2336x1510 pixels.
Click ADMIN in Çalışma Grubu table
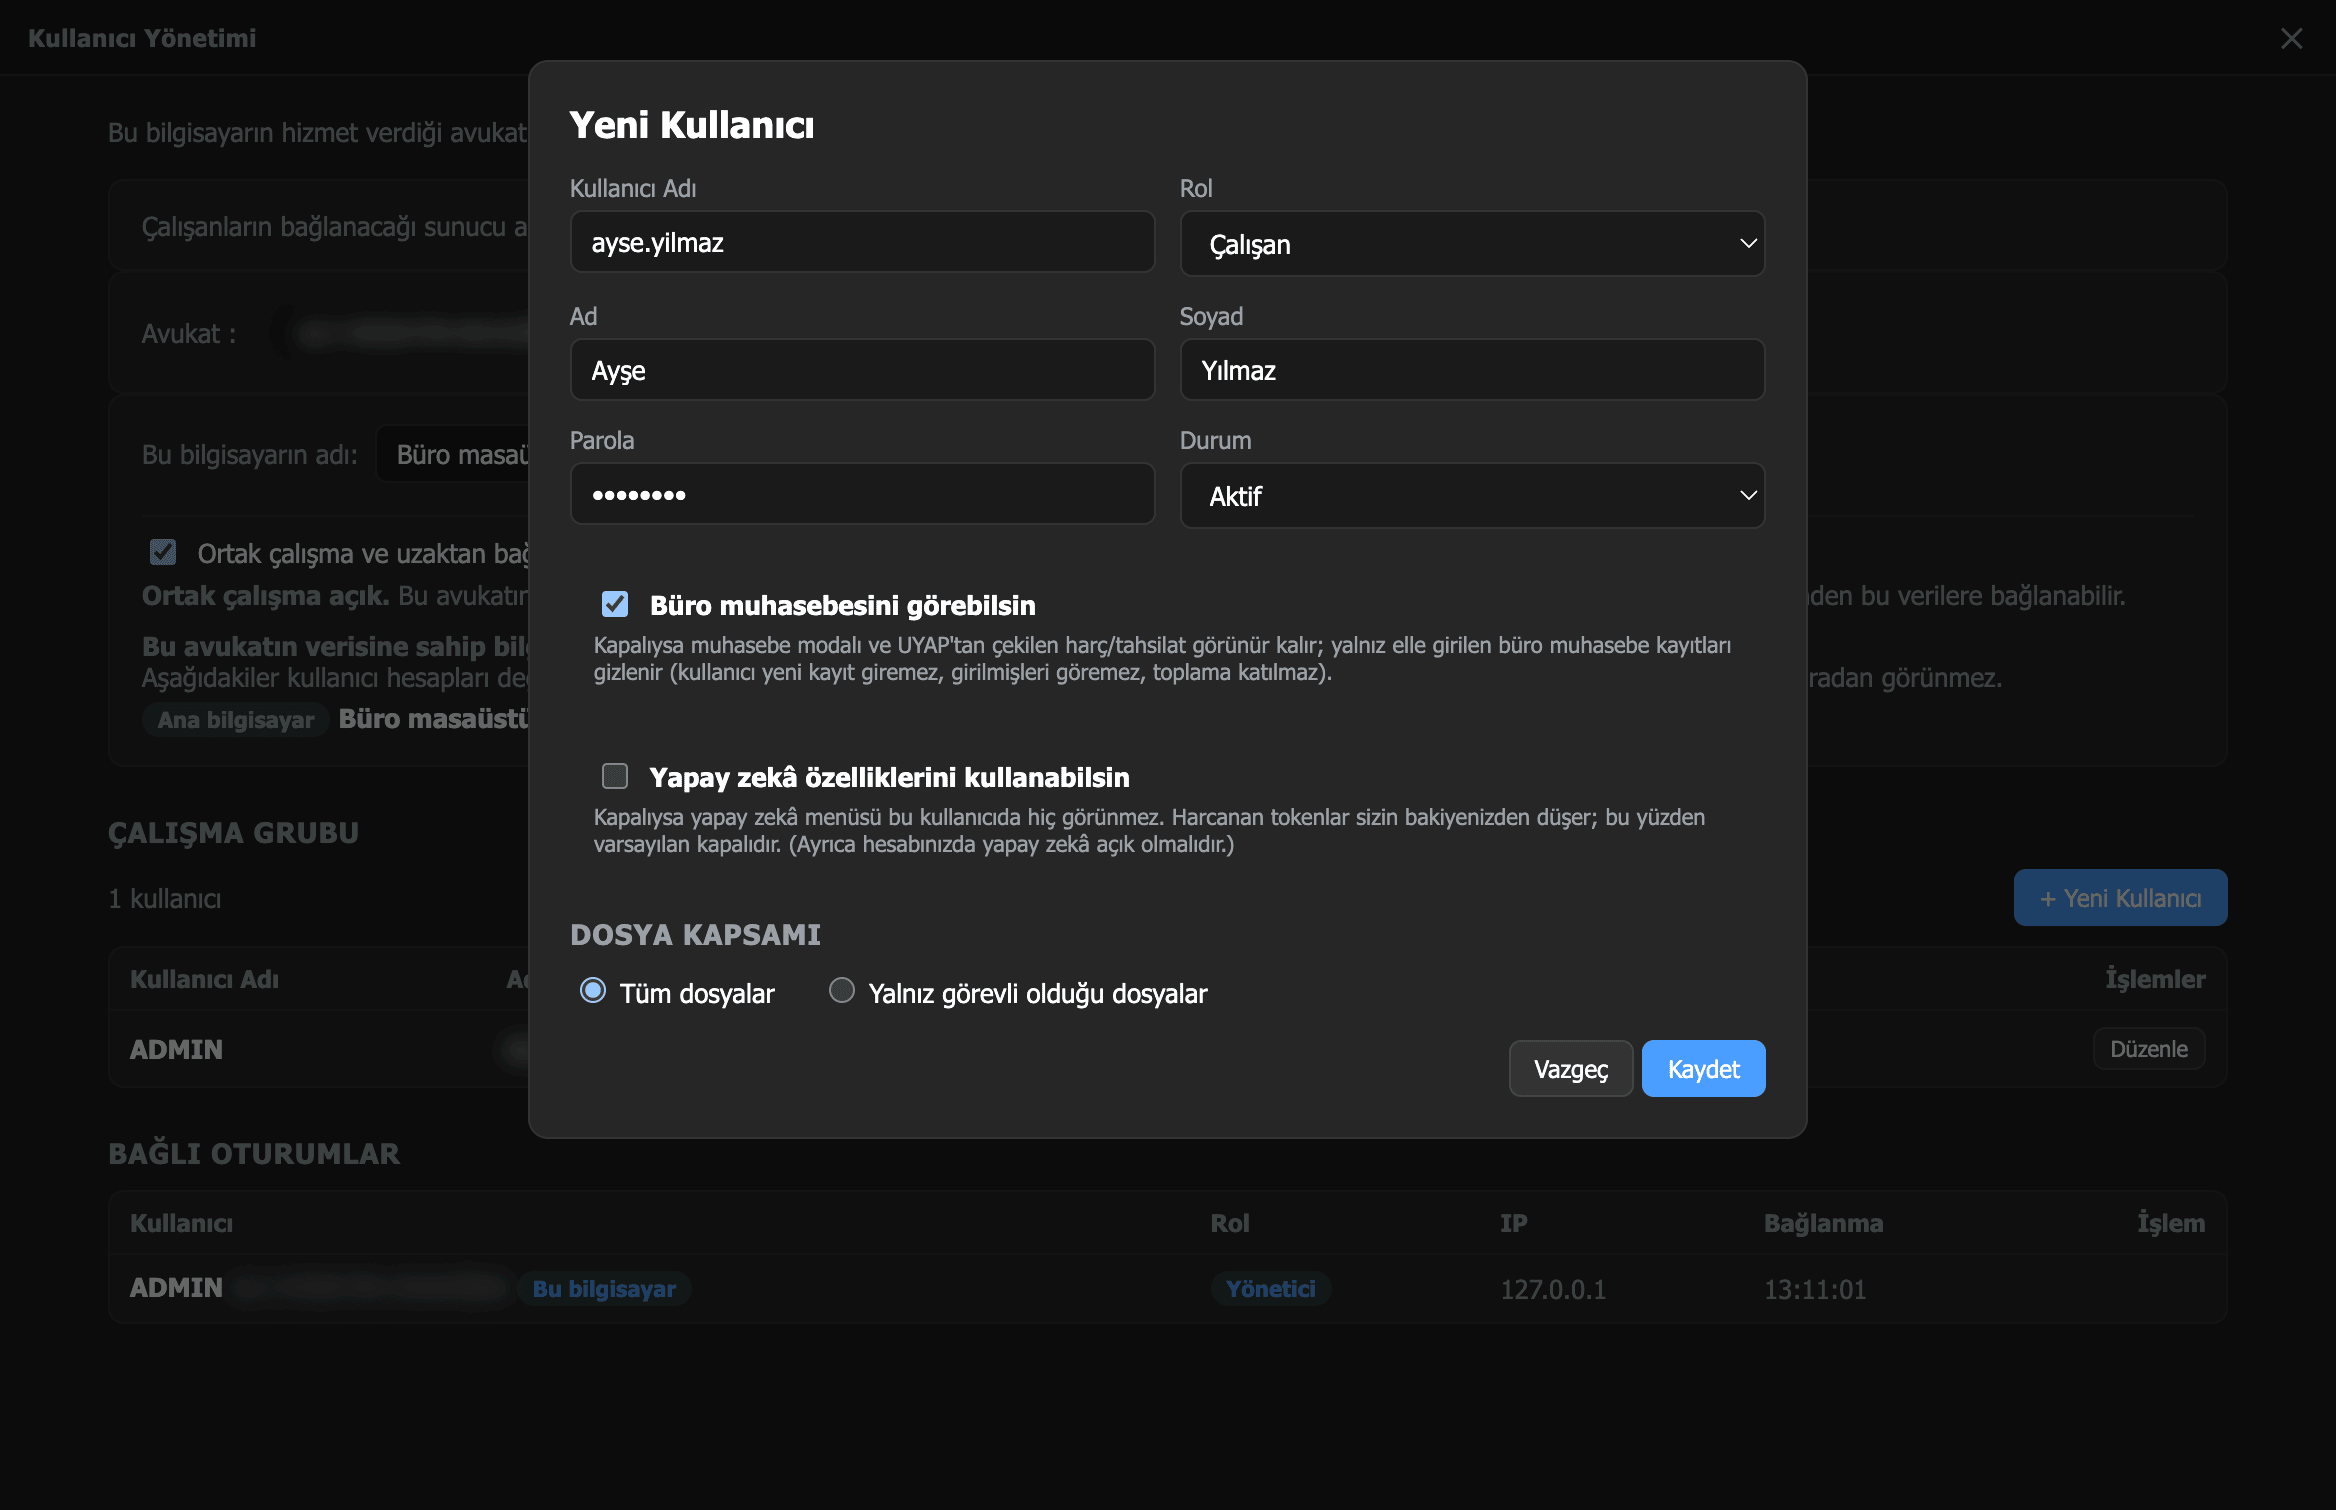pyautogui.click(x=176, y=1049)
